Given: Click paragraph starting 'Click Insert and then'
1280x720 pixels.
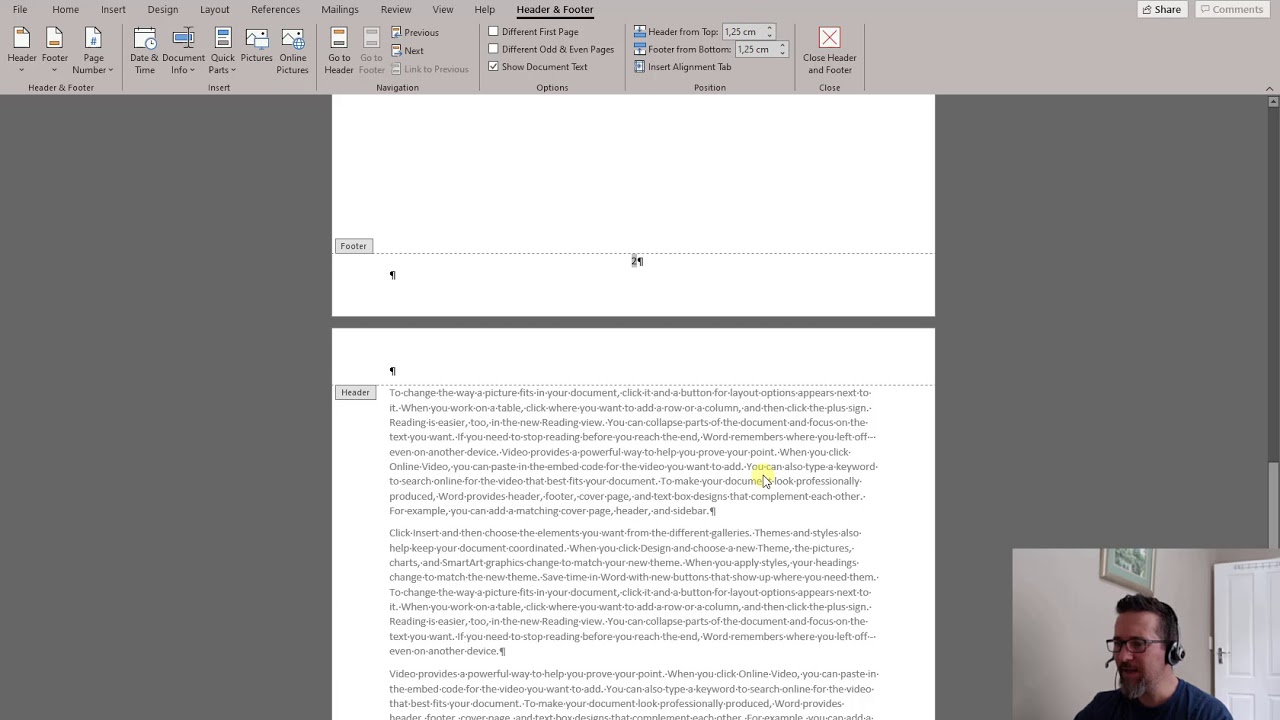Looking at the screenshot, I should click(633, 592).
